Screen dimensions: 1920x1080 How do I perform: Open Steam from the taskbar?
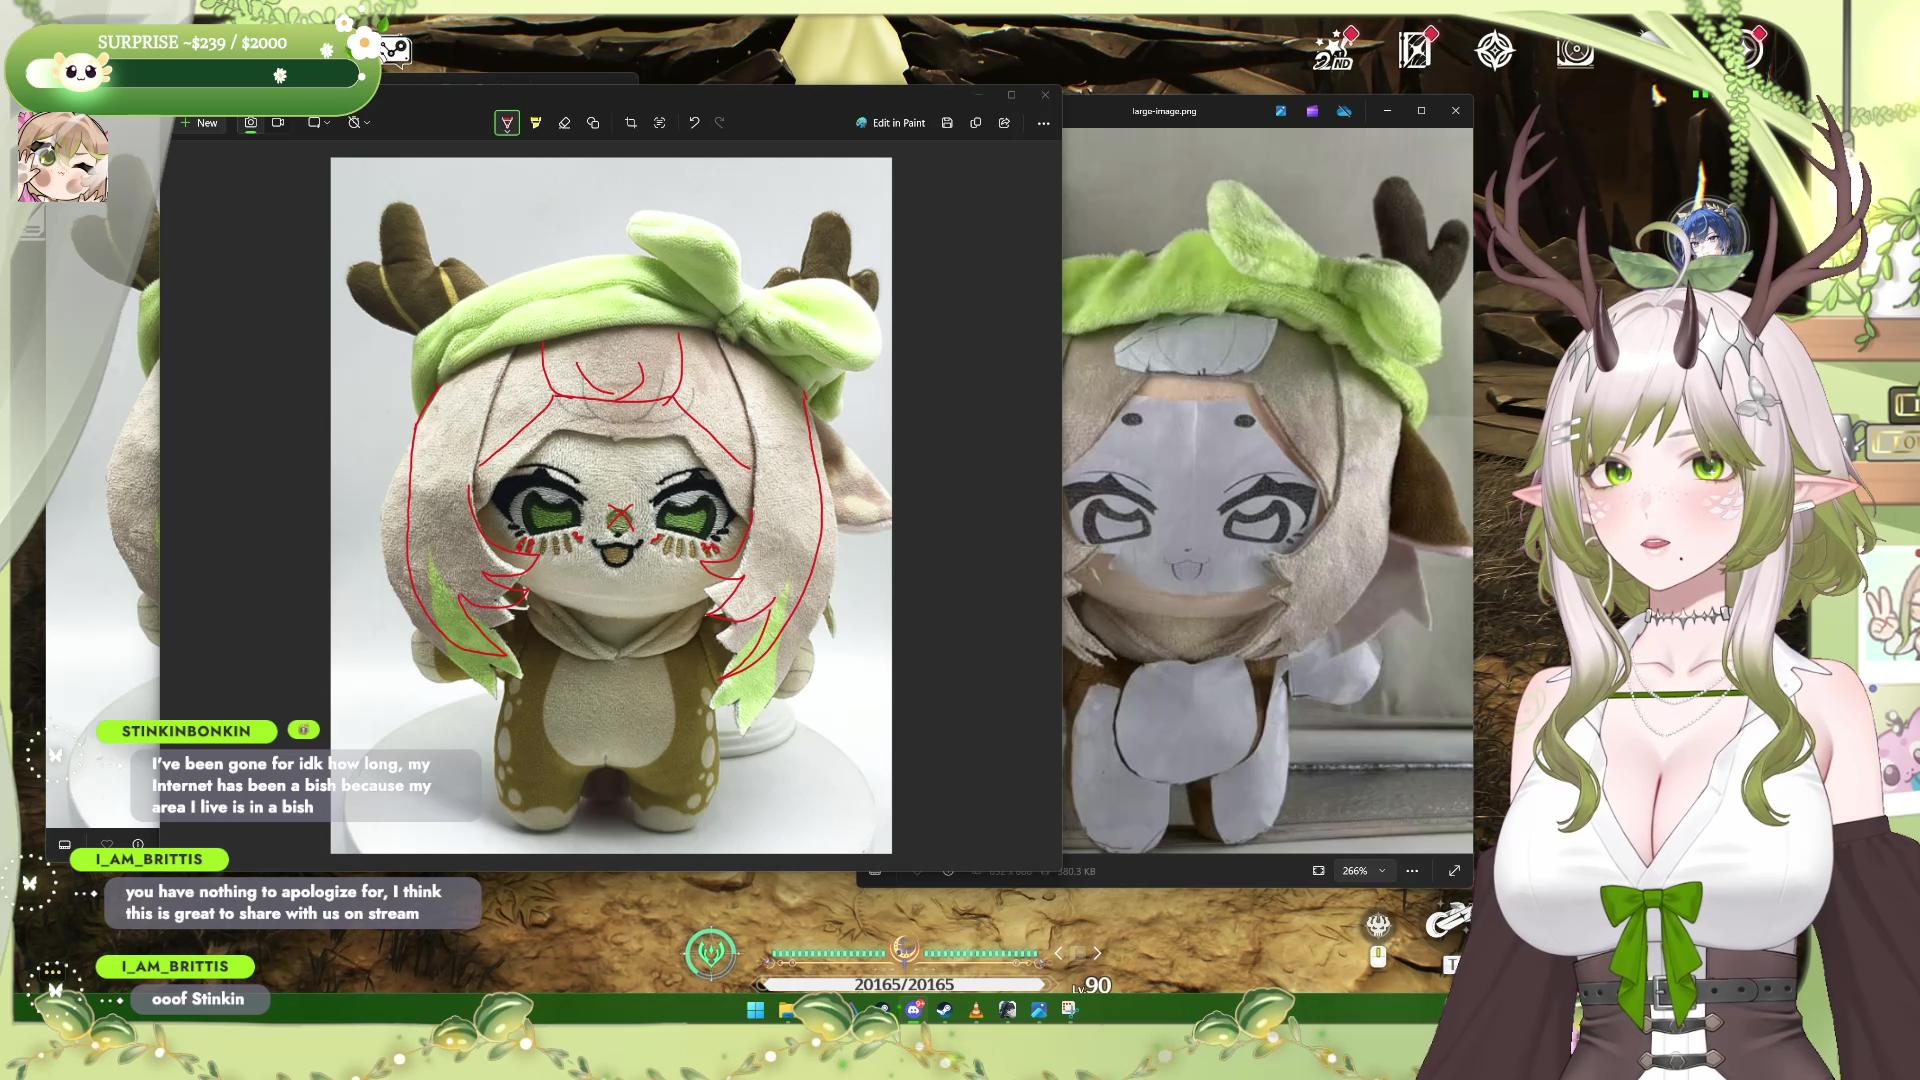pyautogui.click(x=944, y=1010)
